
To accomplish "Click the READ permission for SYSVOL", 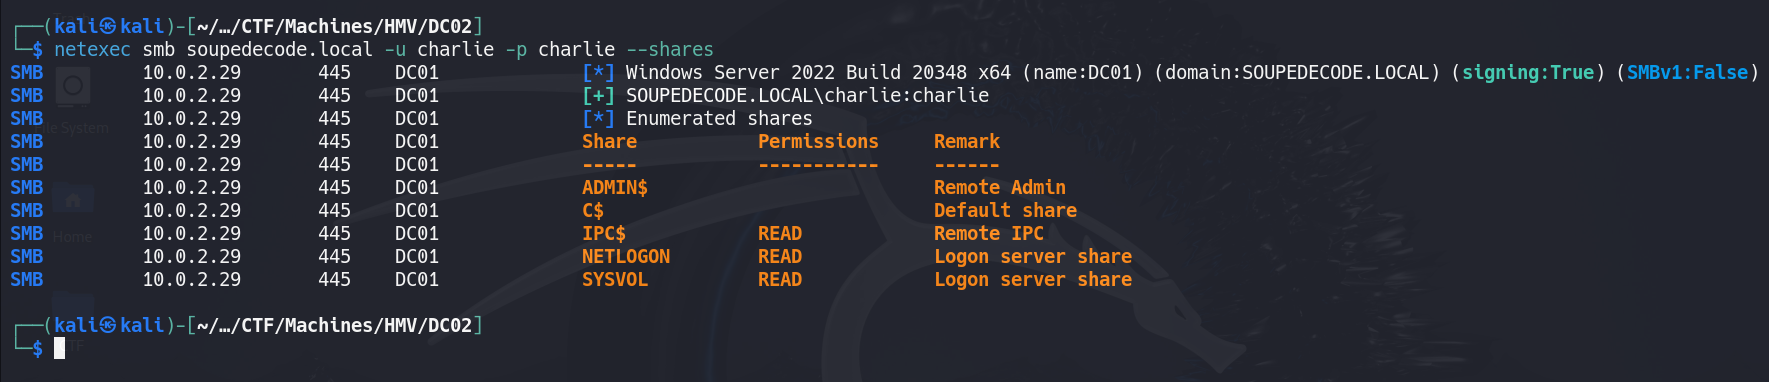I will click(x=780, y=279).
